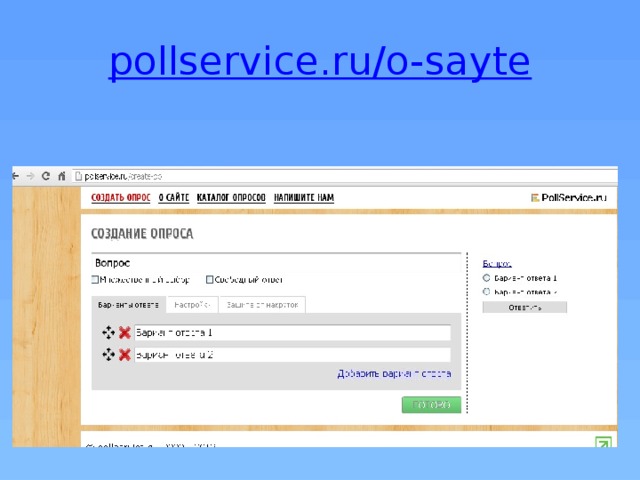Click the Добавить вариант ответа link
This screenshot has height=480, width=640.
tap(394, 374)
